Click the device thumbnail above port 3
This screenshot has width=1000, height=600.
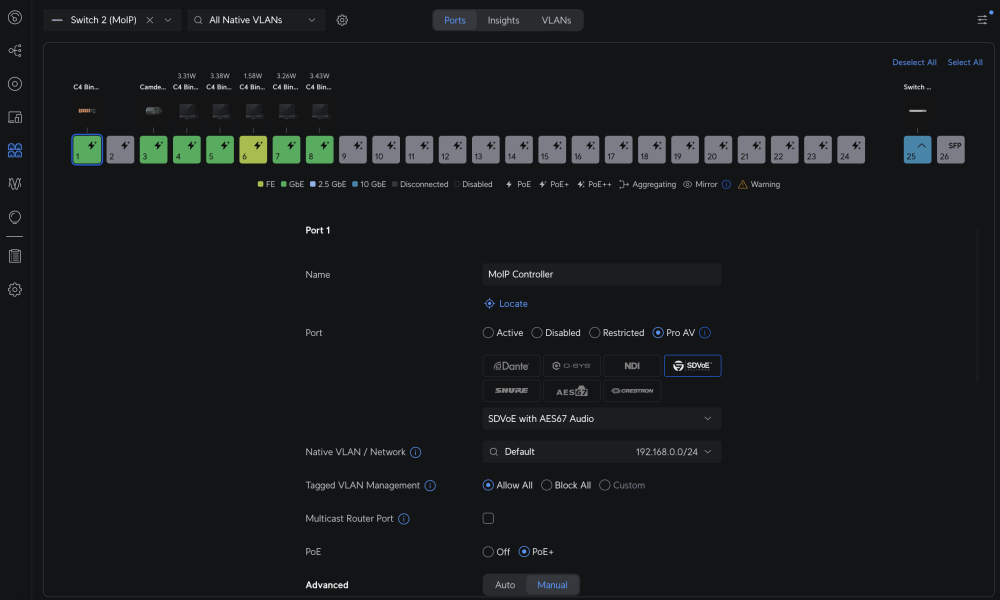tap(154, 111)
